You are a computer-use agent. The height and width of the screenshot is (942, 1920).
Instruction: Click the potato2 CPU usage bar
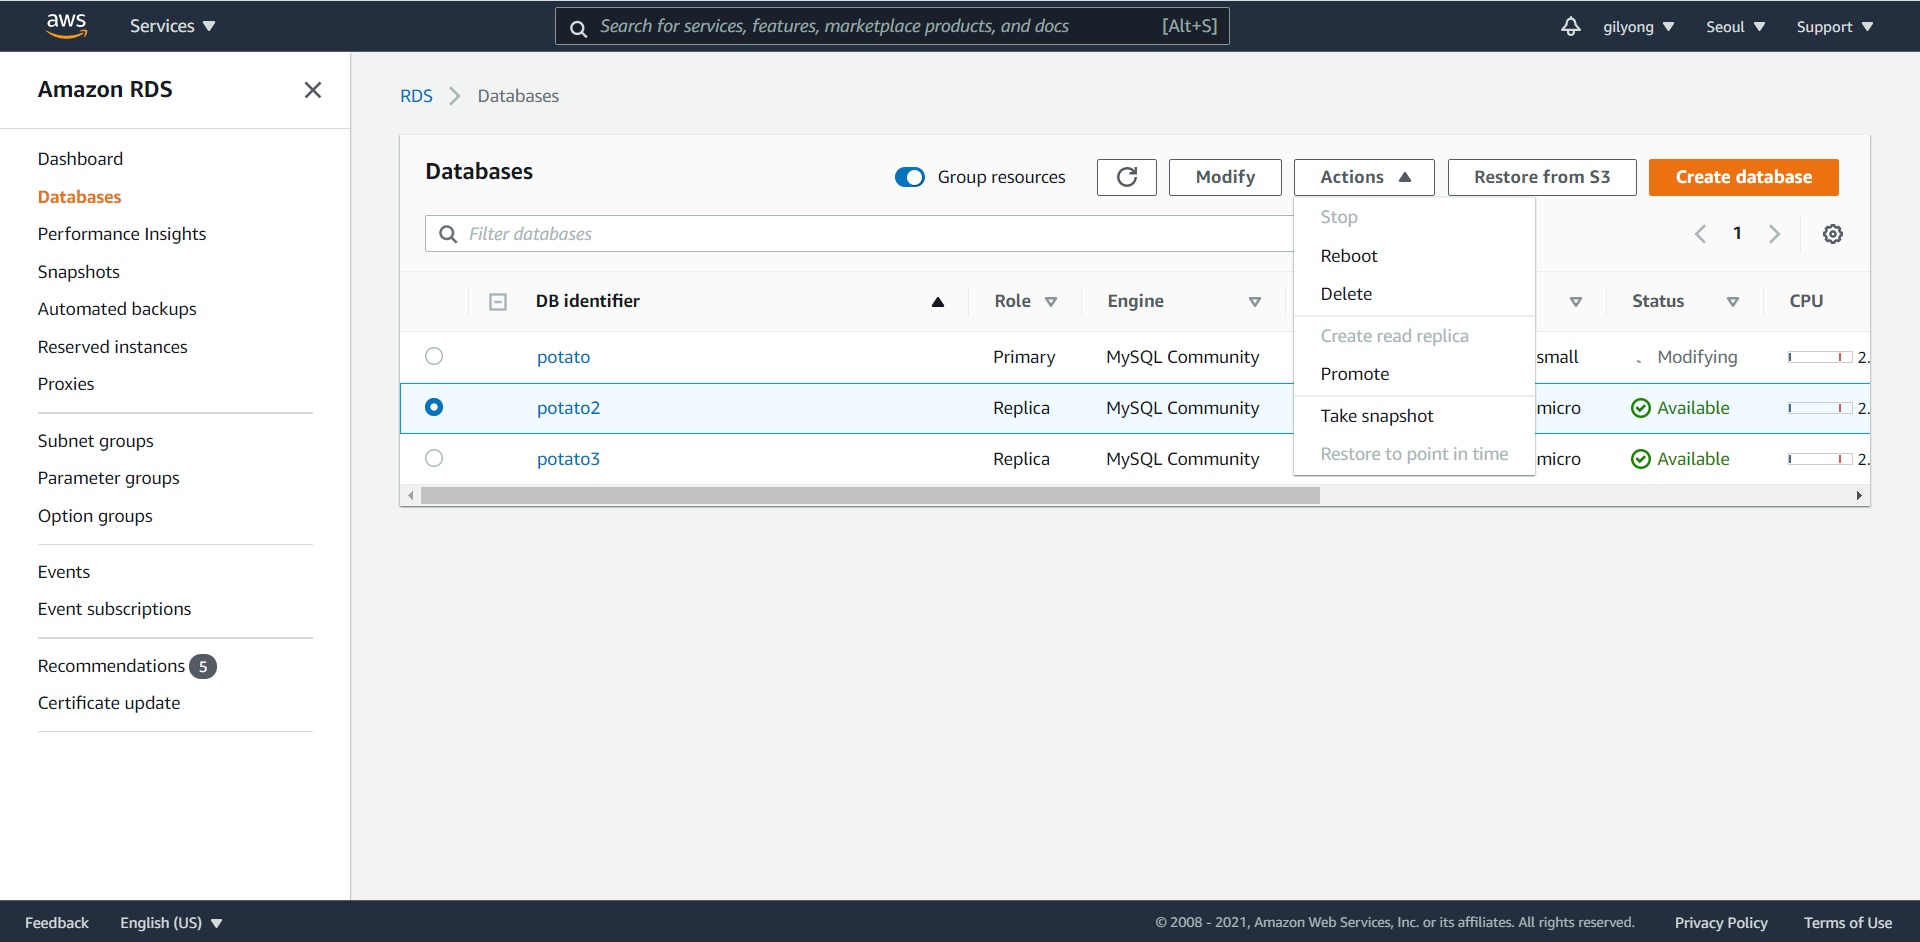point(1821,408)
